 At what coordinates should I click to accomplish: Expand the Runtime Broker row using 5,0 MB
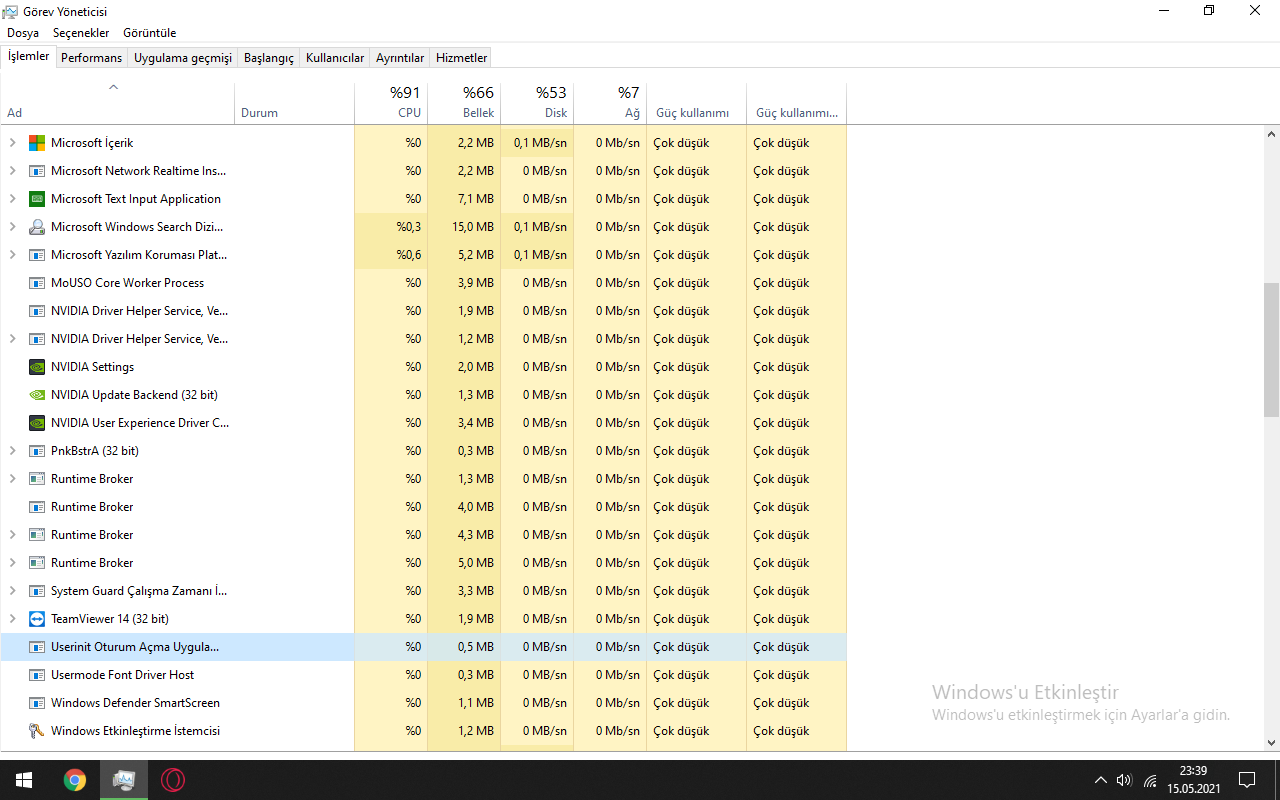tap(13, 563)
